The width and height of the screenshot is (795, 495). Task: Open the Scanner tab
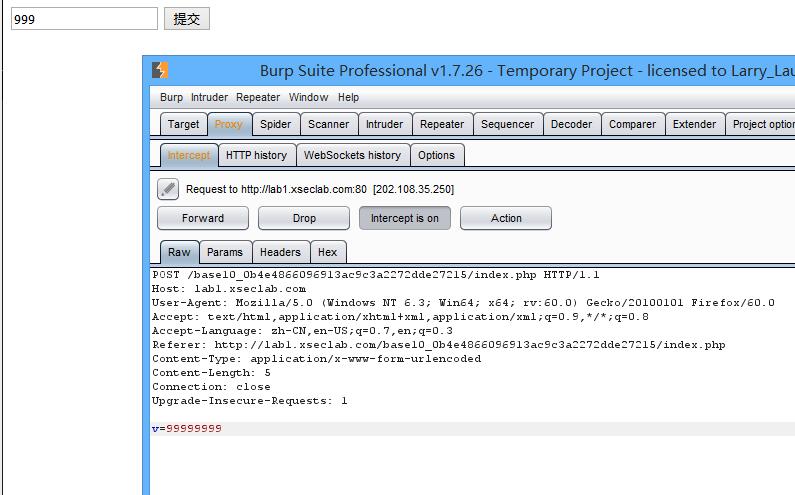click(329, 124)
